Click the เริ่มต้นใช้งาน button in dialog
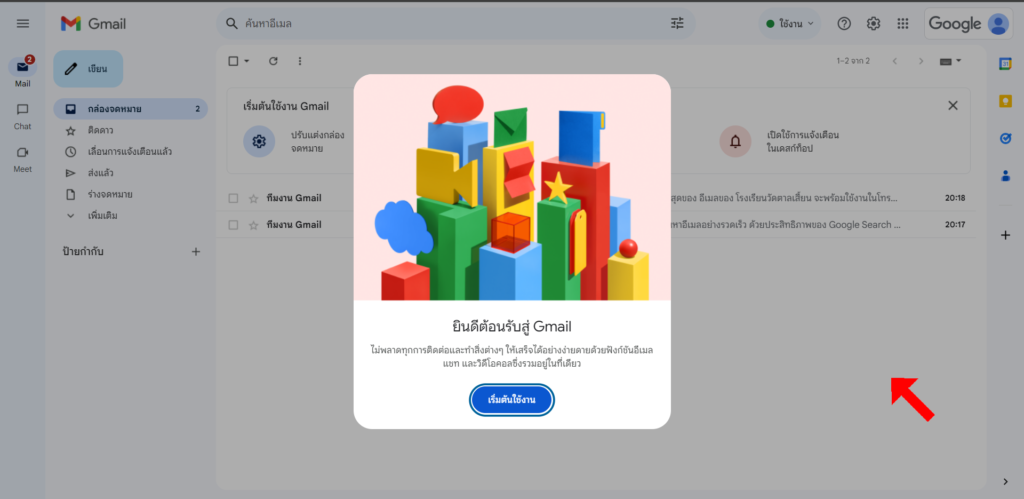1024x499 pixels. (512, 400)
